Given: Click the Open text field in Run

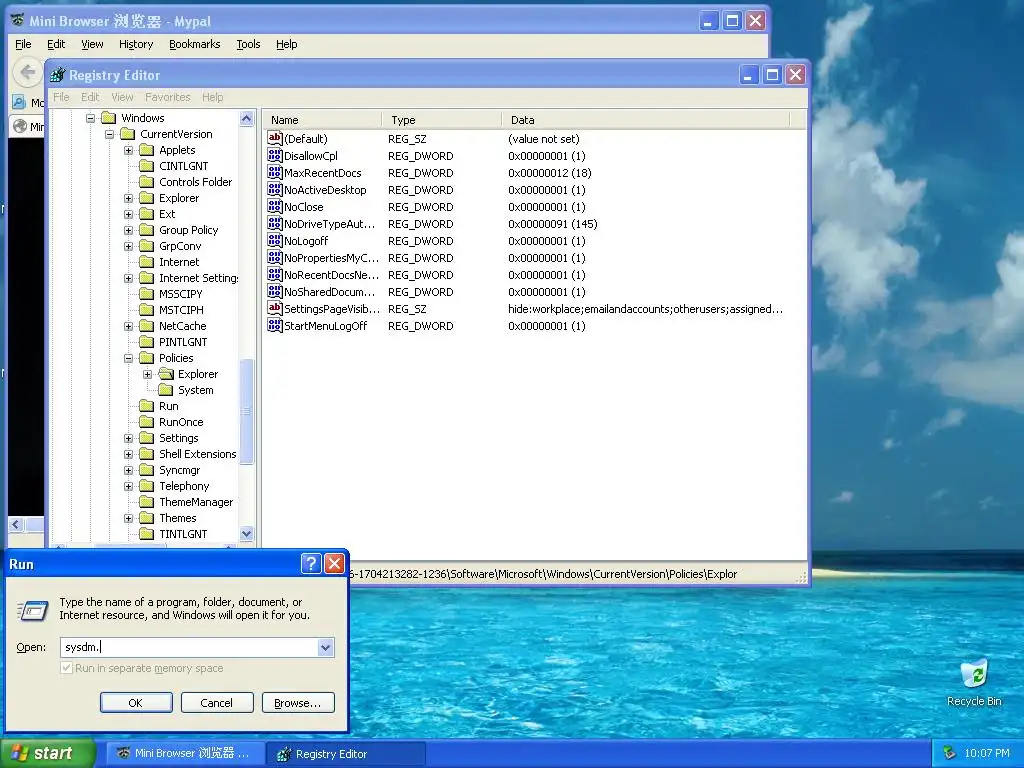Looking at the screenshot, I should tap(189, 647).
